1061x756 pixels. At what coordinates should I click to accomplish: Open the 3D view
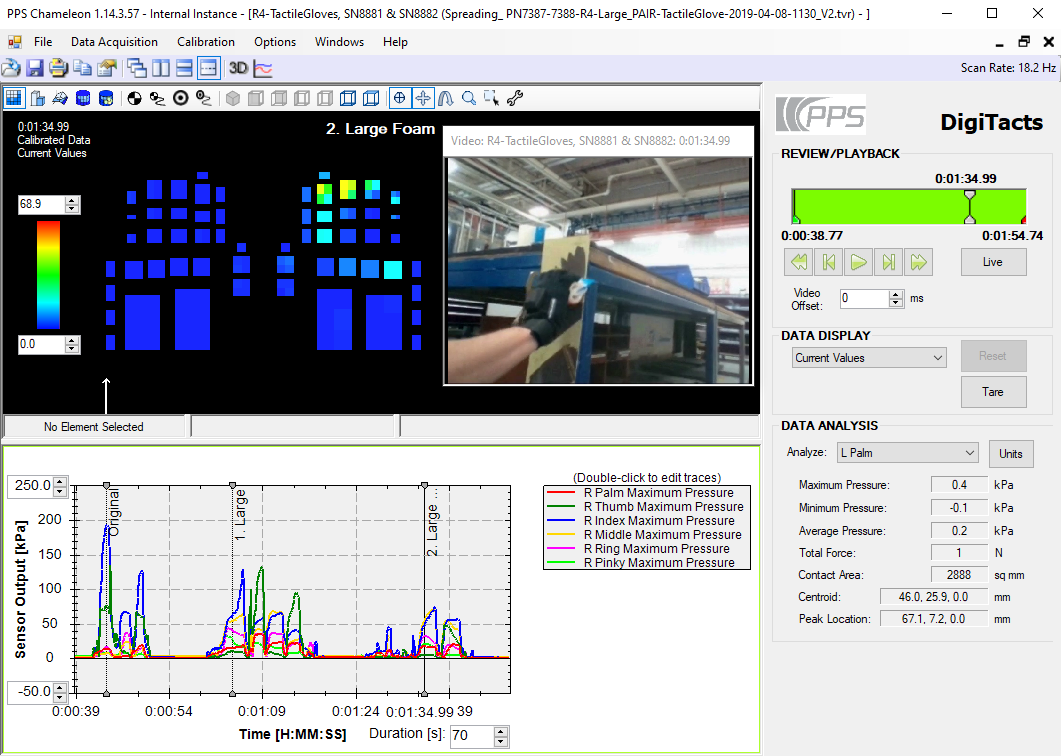[x=238, y=68]
